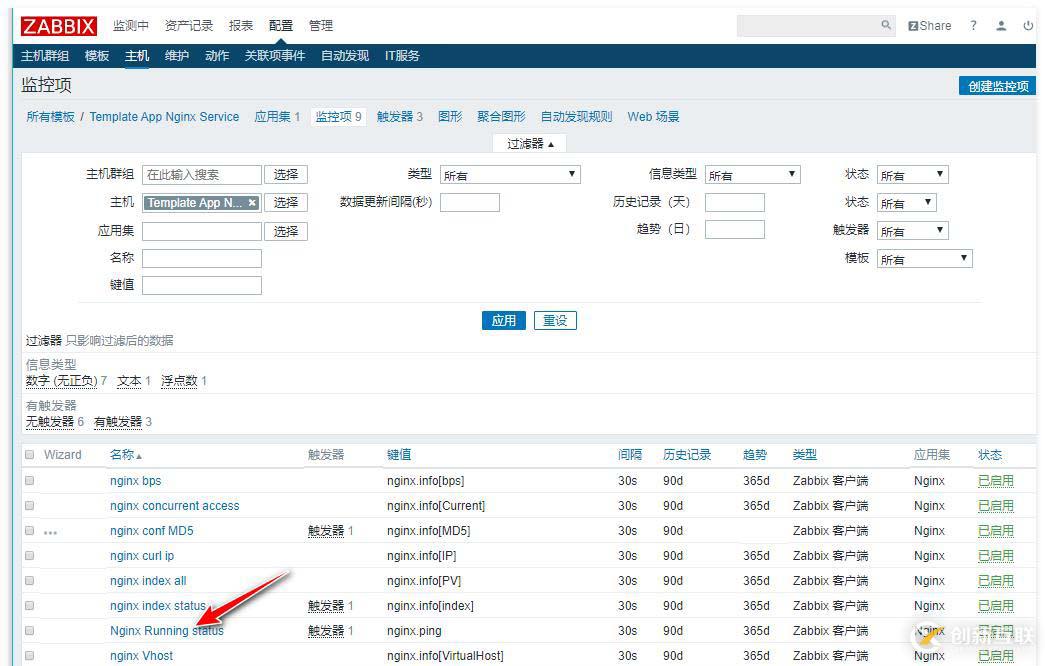Open the Nginx Running status item
This screenshot has height=666, width=1045.
[x=167, y=631]
